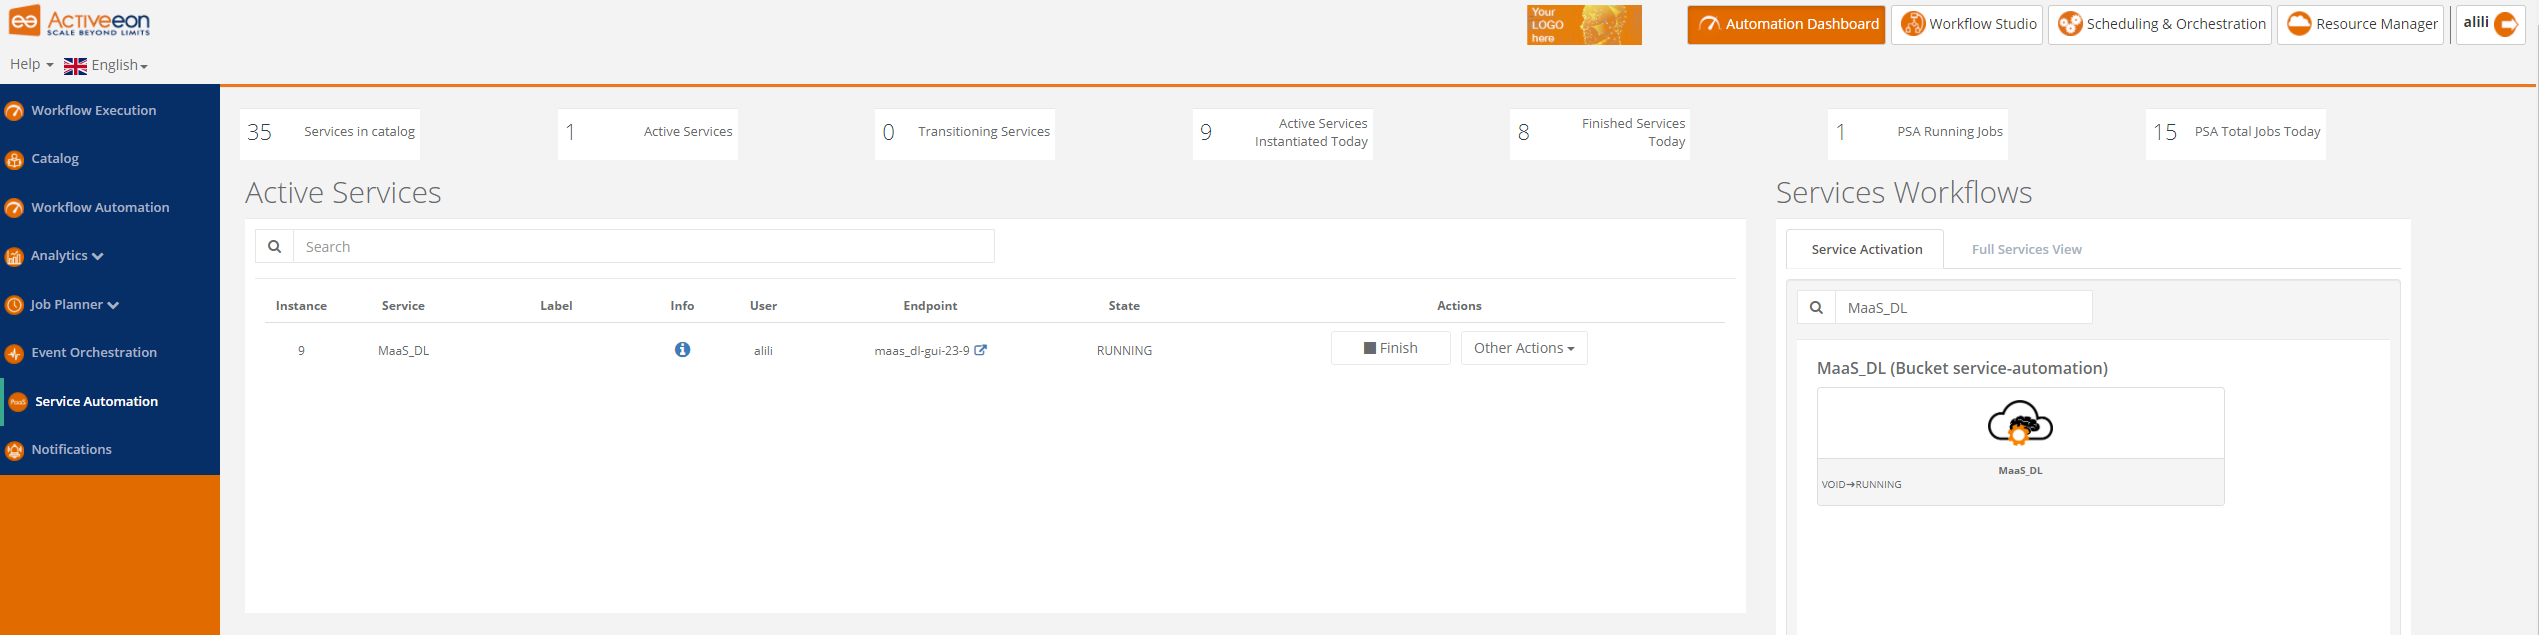Click the Scheduling & Orchestration button icon
This screenshot has width=2539, height=635.
point(2070,24)
